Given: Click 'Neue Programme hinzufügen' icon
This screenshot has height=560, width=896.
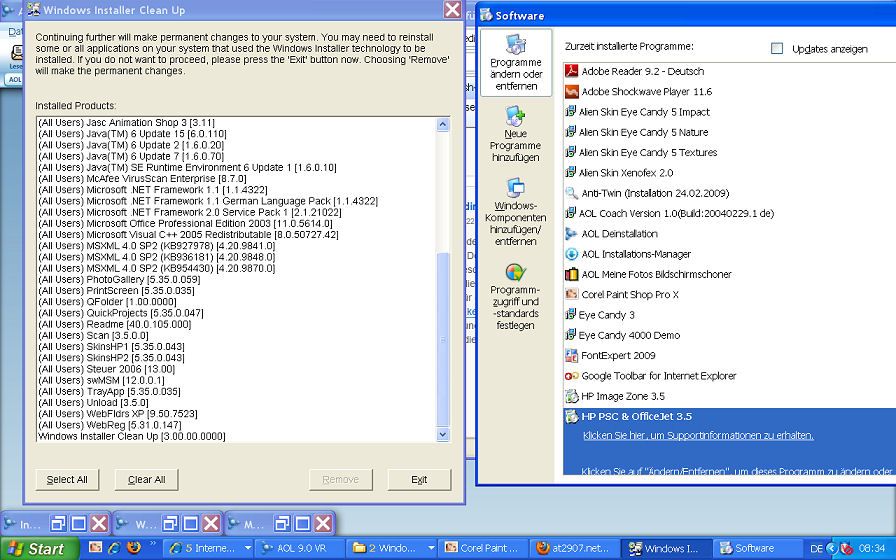Looking at the screenshot, I should click(x=515, y=116).
